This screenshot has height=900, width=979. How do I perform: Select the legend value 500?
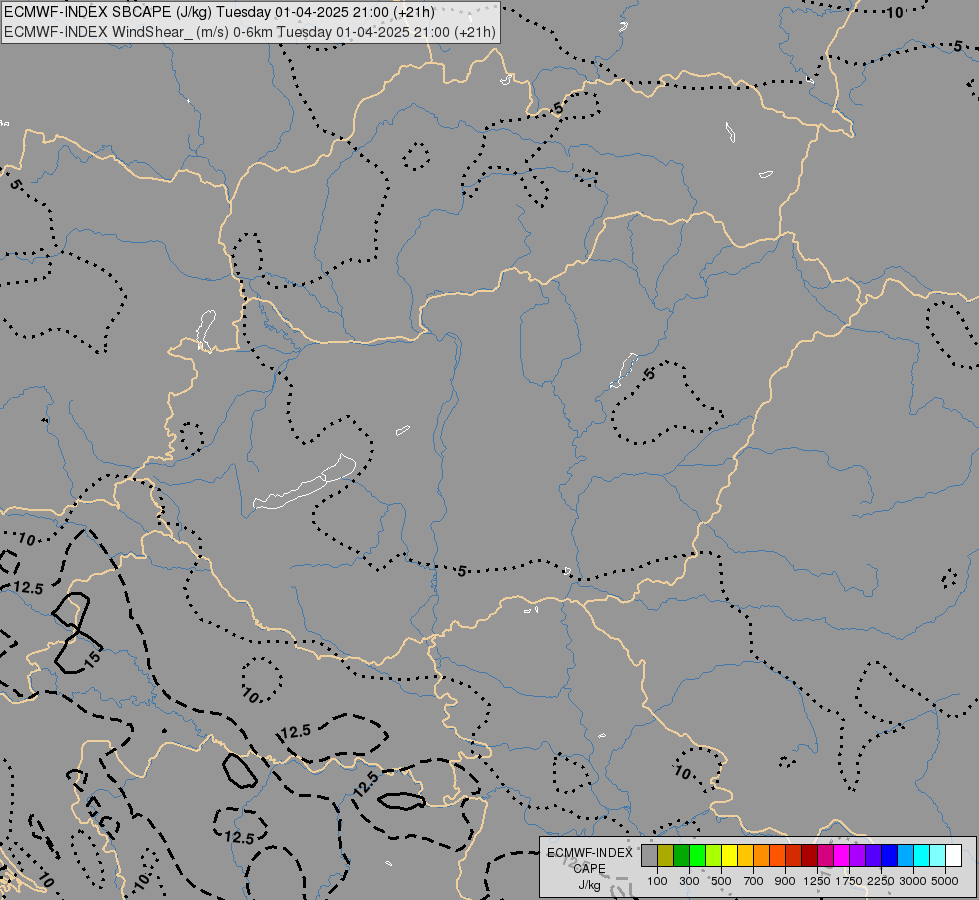click(721, 881)
